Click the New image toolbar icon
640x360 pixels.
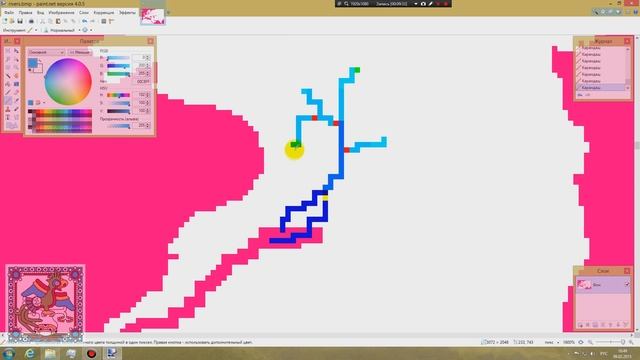[x=5, y=21]
